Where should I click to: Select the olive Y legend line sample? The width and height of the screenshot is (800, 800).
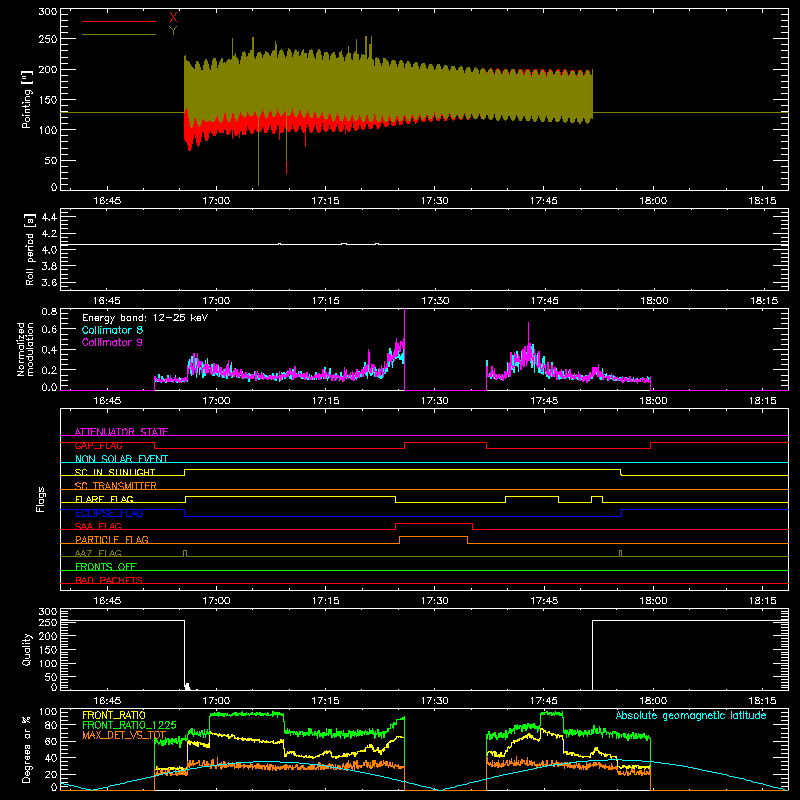click(x=119, y=34)
